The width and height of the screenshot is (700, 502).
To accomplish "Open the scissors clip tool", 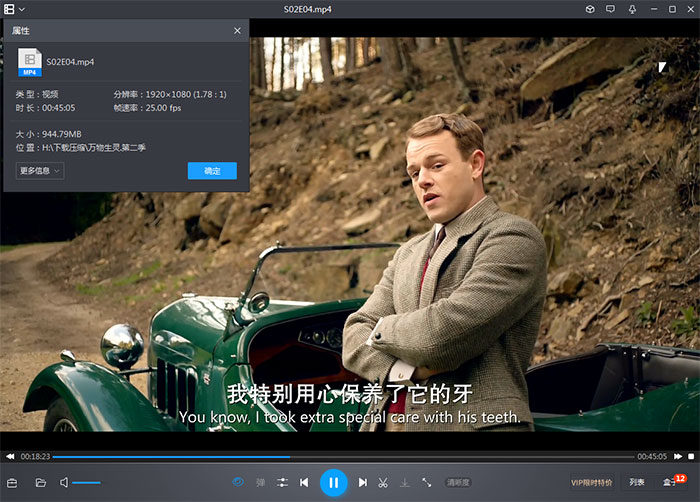I will click(x=383, y=483).
